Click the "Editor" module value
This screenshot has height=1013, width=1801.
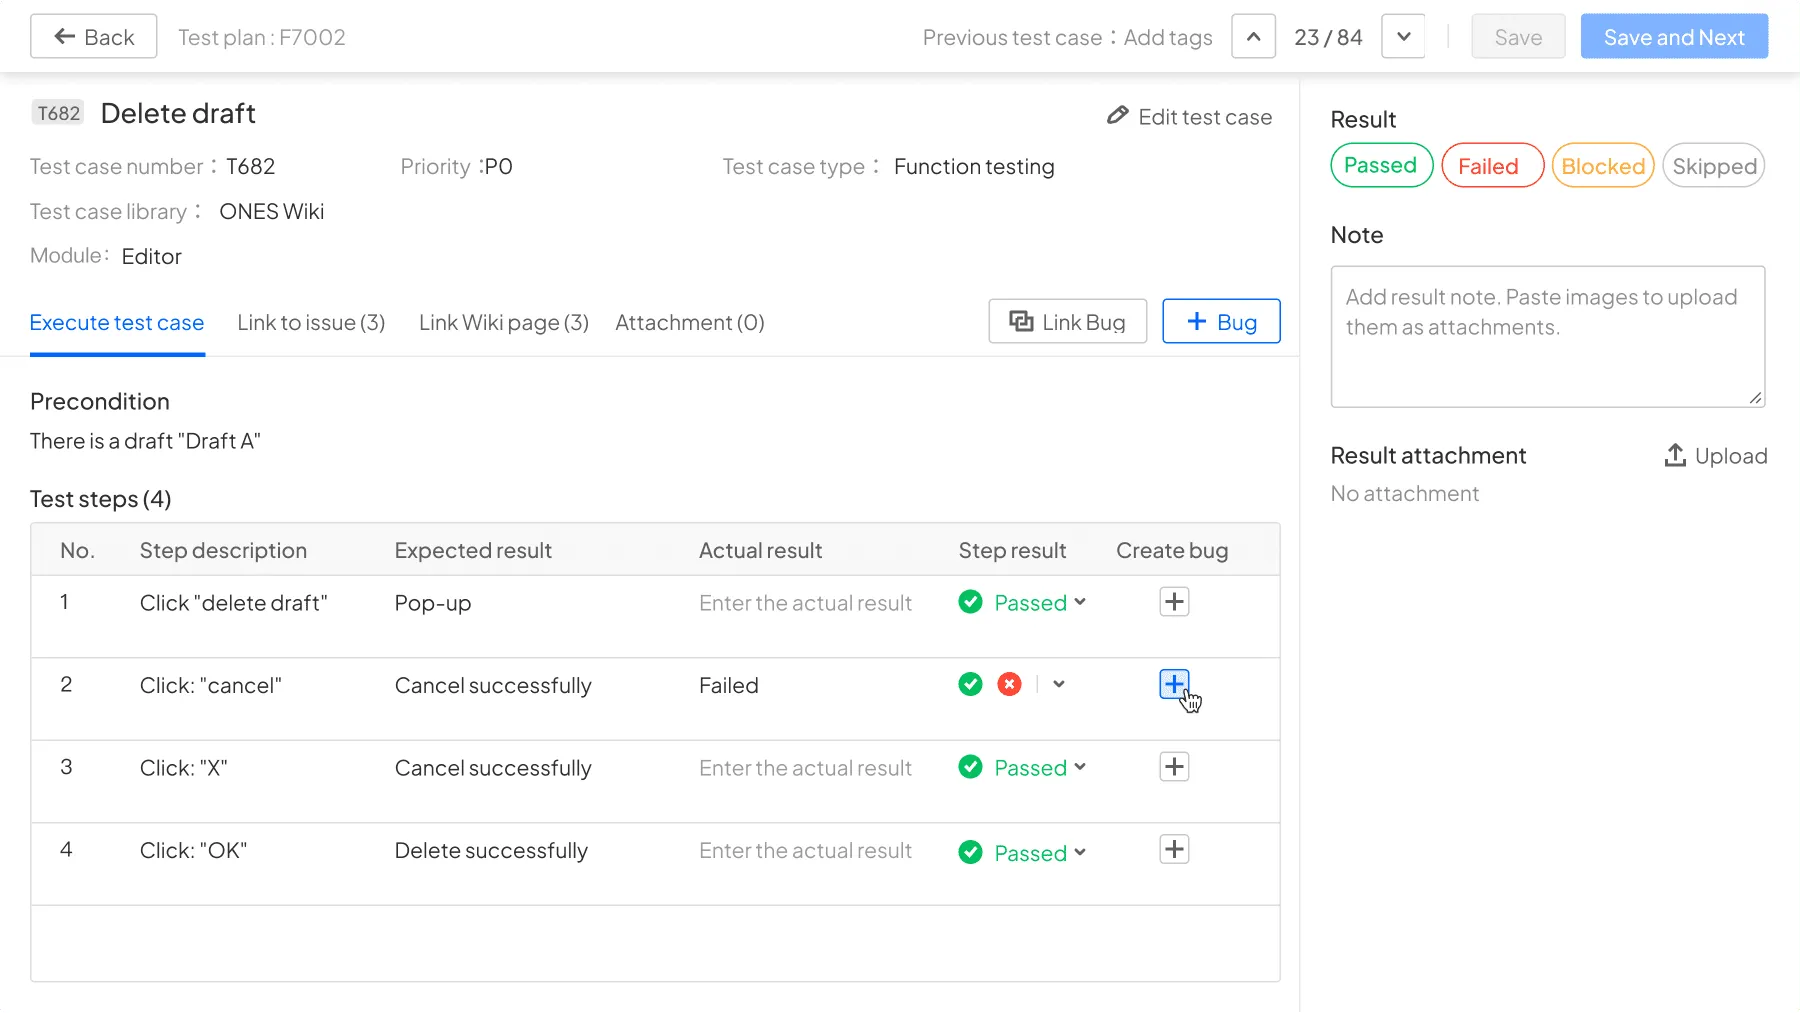(152, 256)
